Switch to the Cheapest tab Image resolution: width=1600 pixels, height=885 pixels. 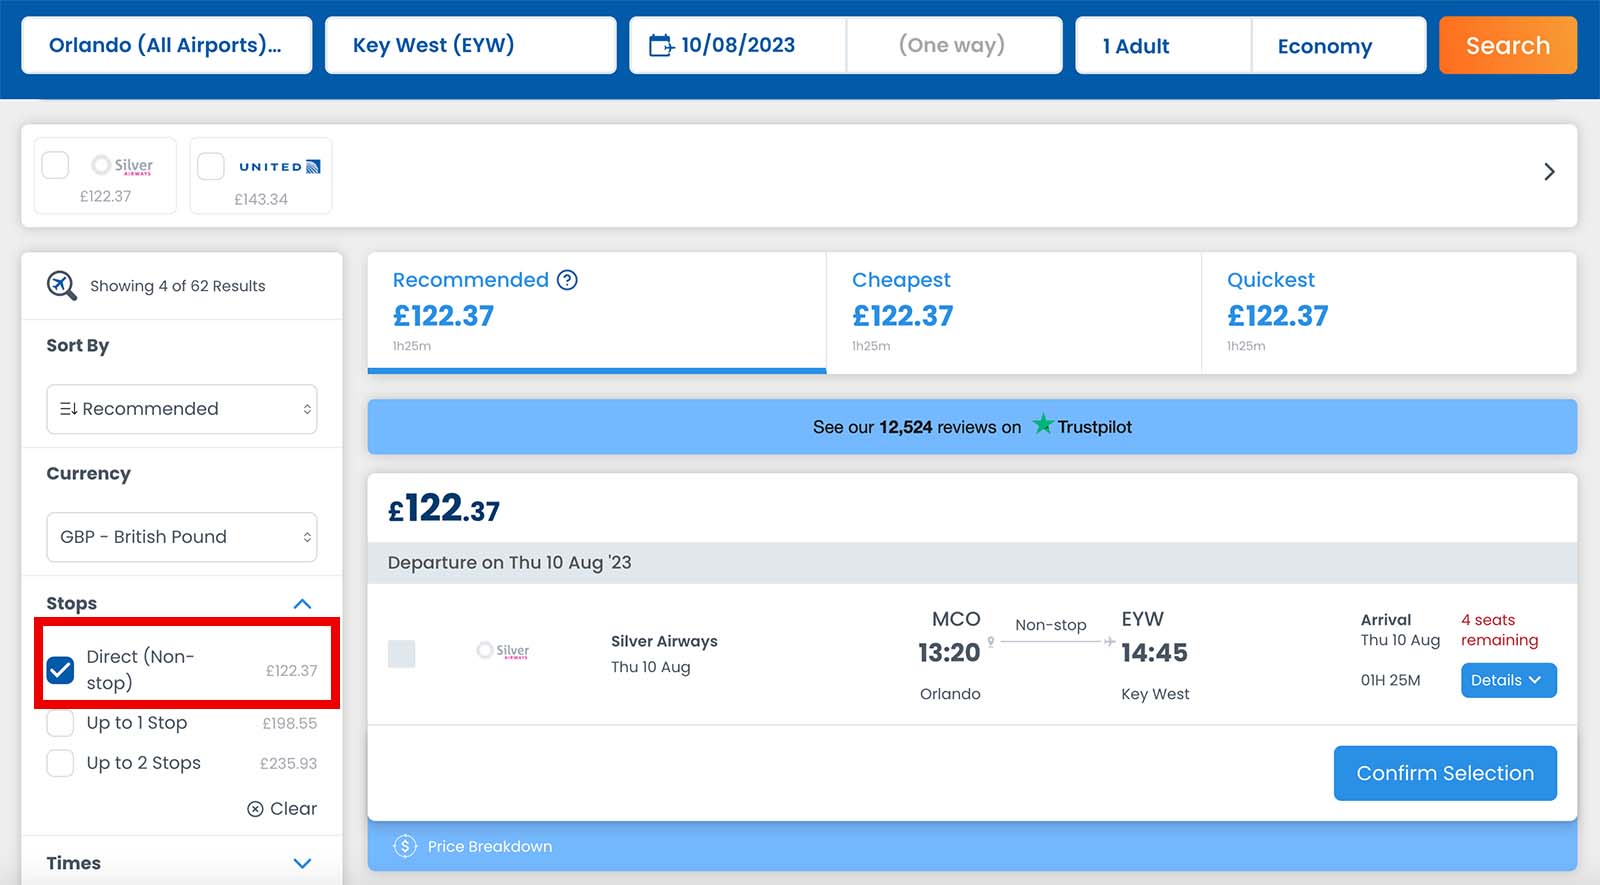(x=1012, y=312)
